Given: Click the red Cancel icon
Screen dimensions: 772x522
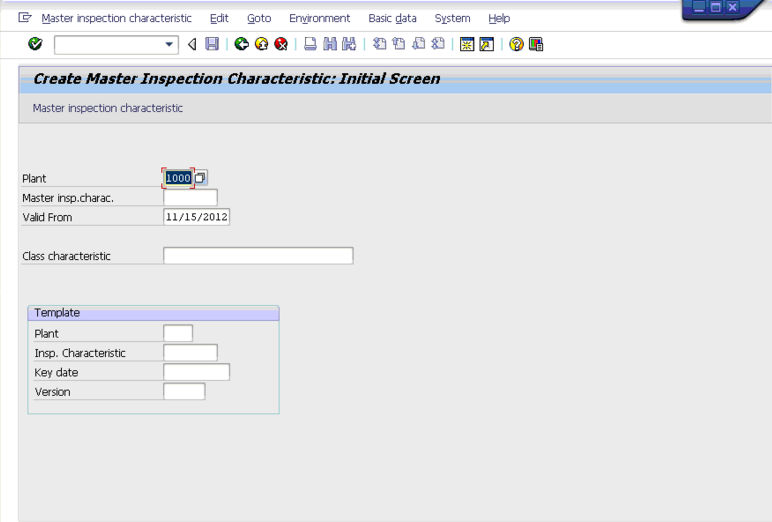Looking at the screenshot, I should pos(281,44).
